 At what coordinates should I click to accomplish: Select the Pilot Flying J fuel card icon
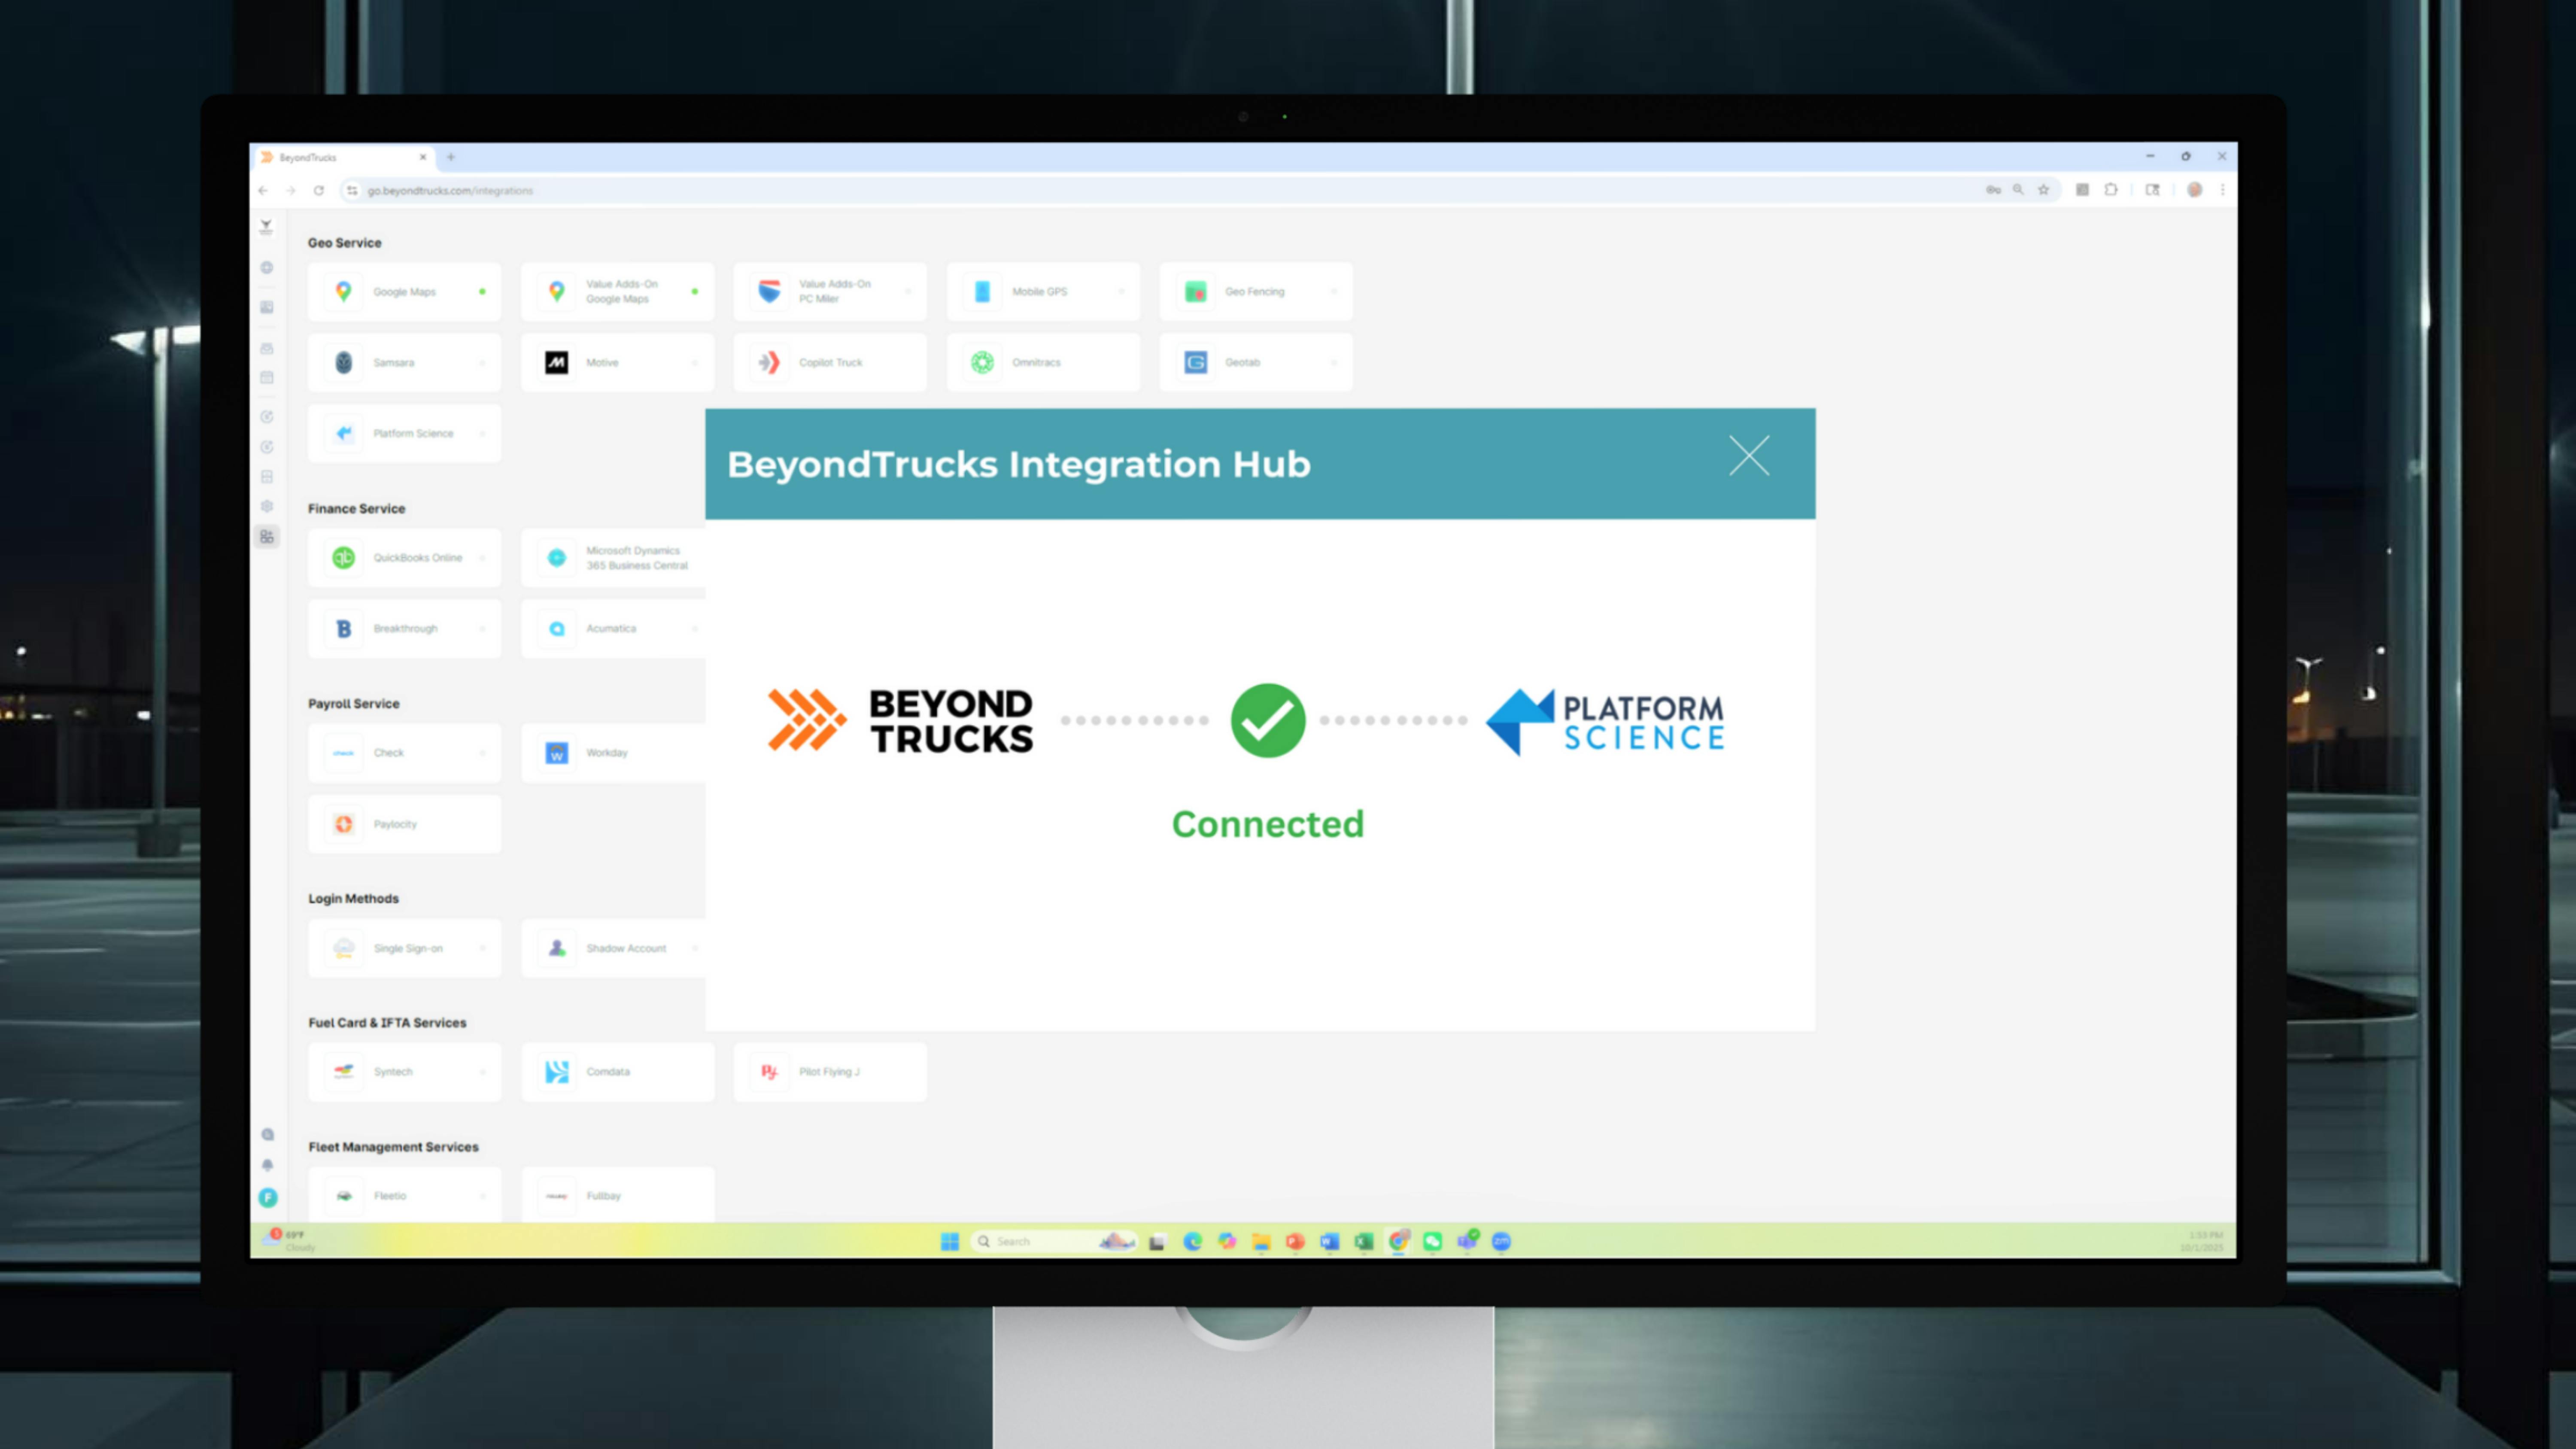click(769, 1071)
